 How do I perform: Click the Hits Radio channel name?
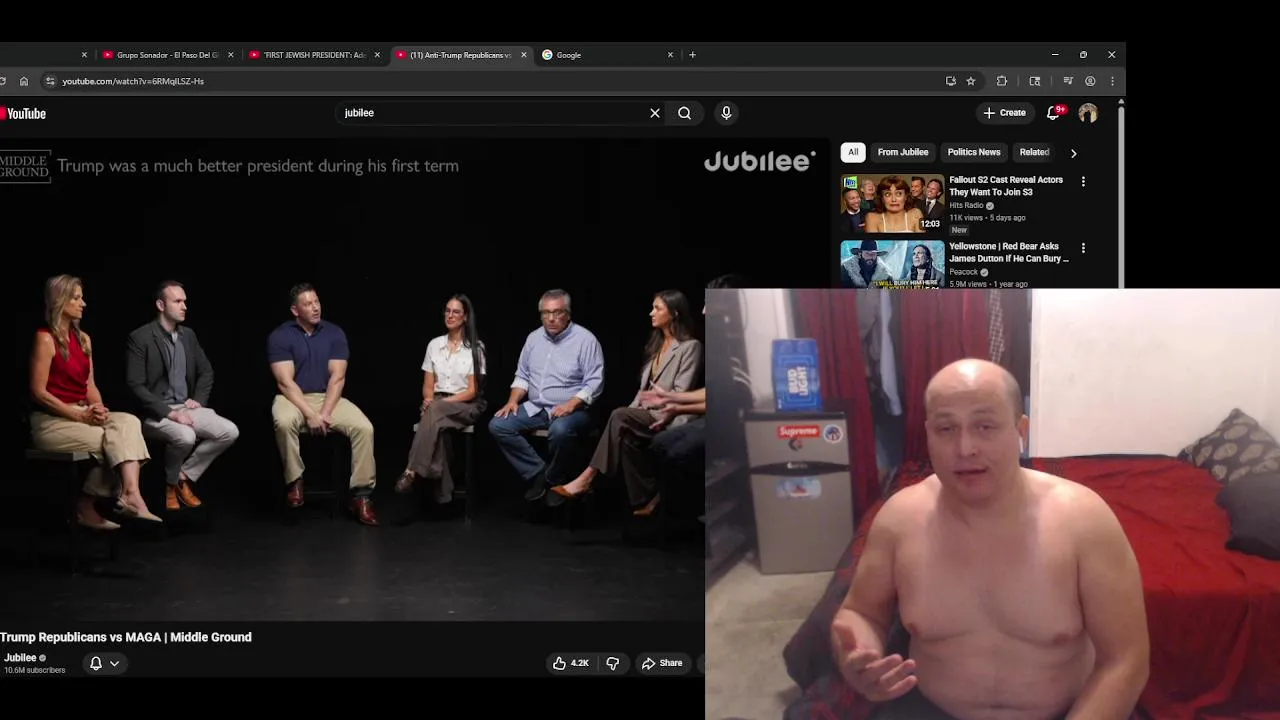966,205
